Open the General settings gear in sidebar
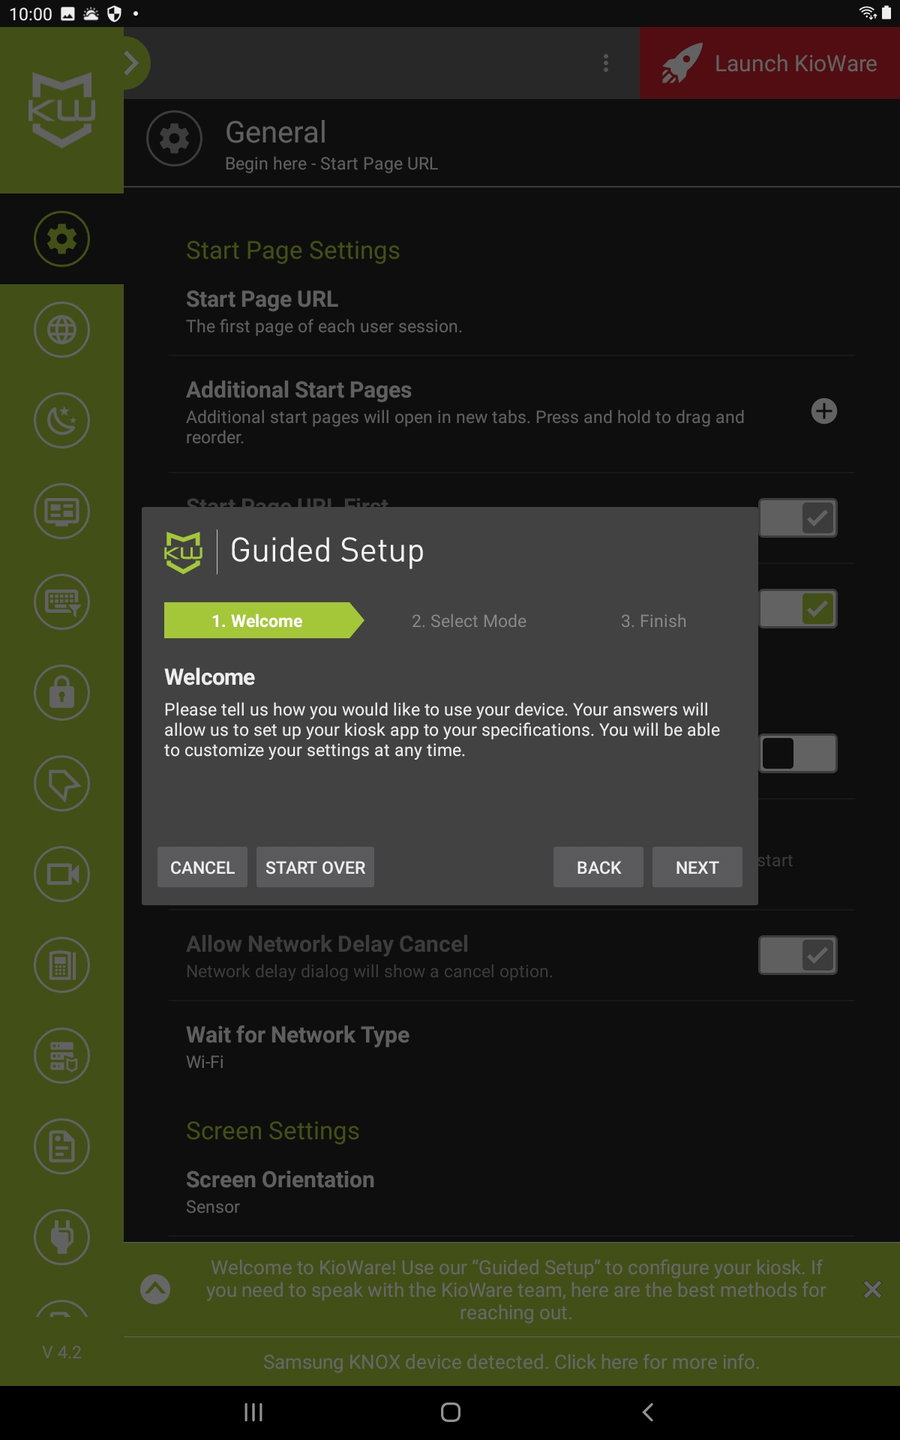The width and height of the screenshot is (900, 1440). tap(62, 239)
